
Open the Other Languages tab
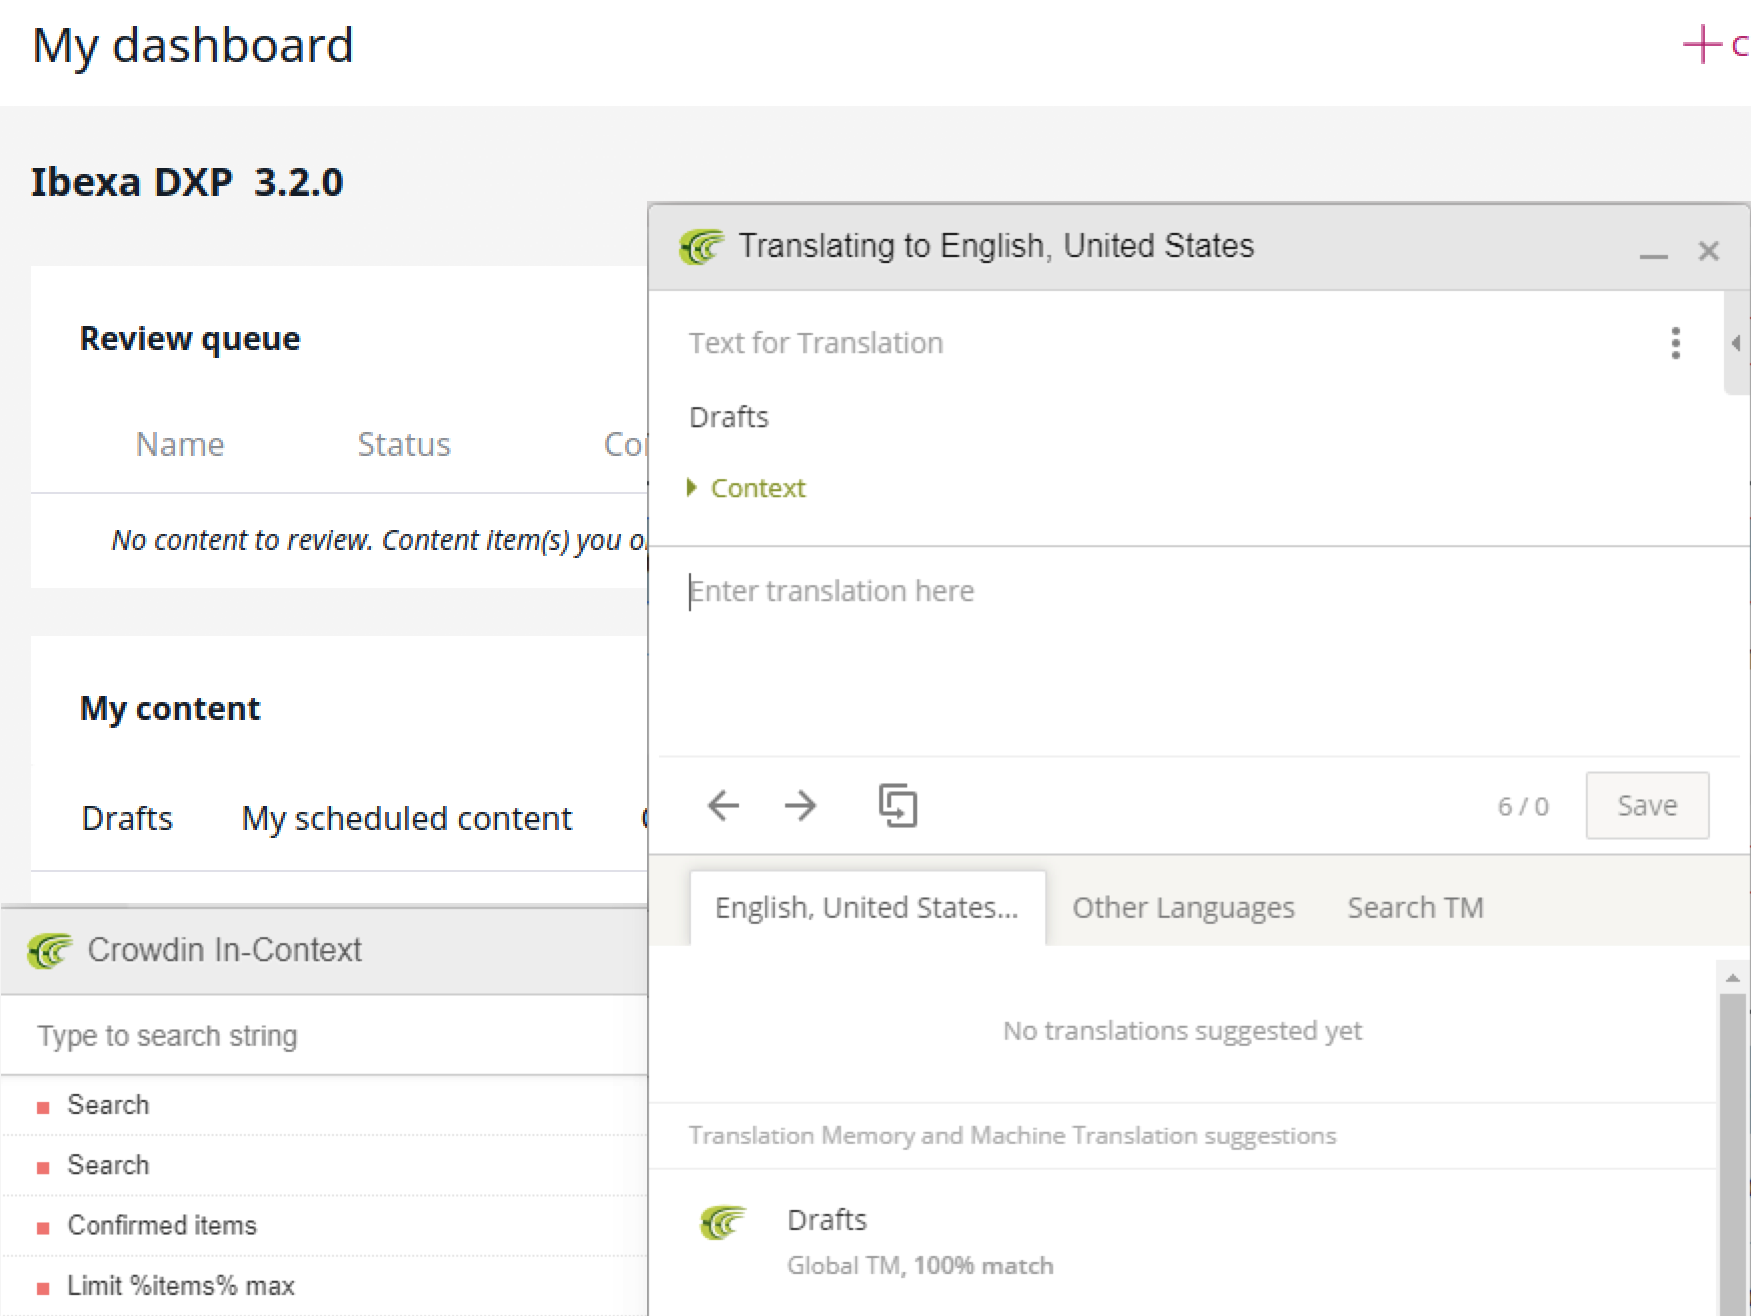point(1183,907)
